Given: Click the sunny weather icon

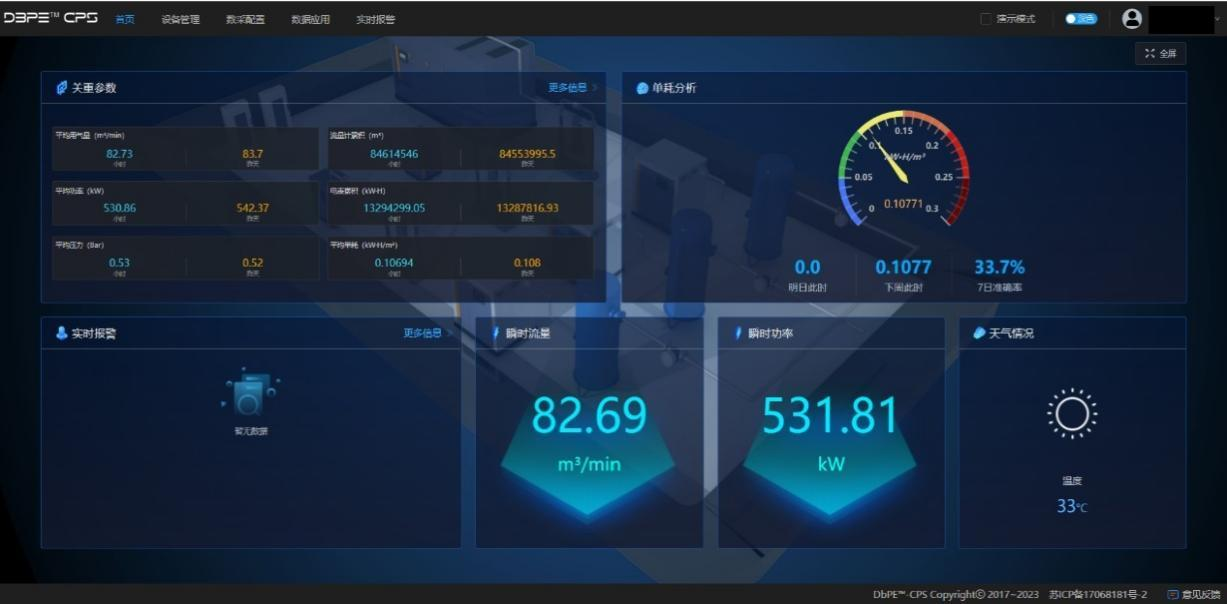Looking at the screenshot, I should 1072,413.
